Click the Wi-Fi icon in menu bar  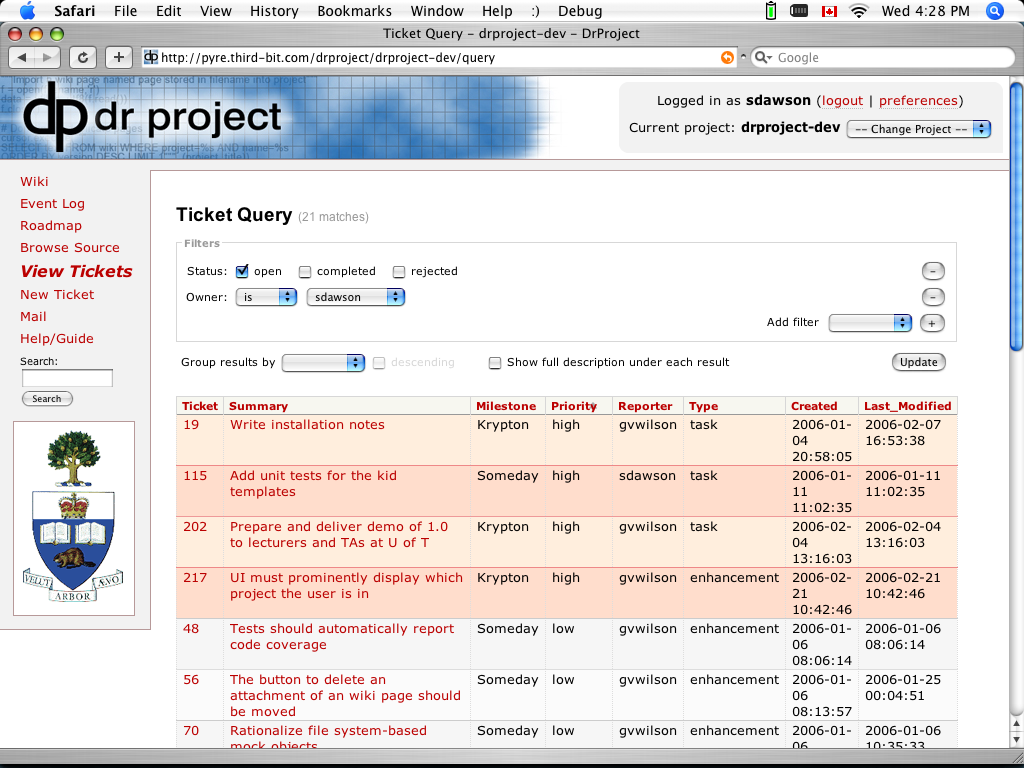[858, 11]
